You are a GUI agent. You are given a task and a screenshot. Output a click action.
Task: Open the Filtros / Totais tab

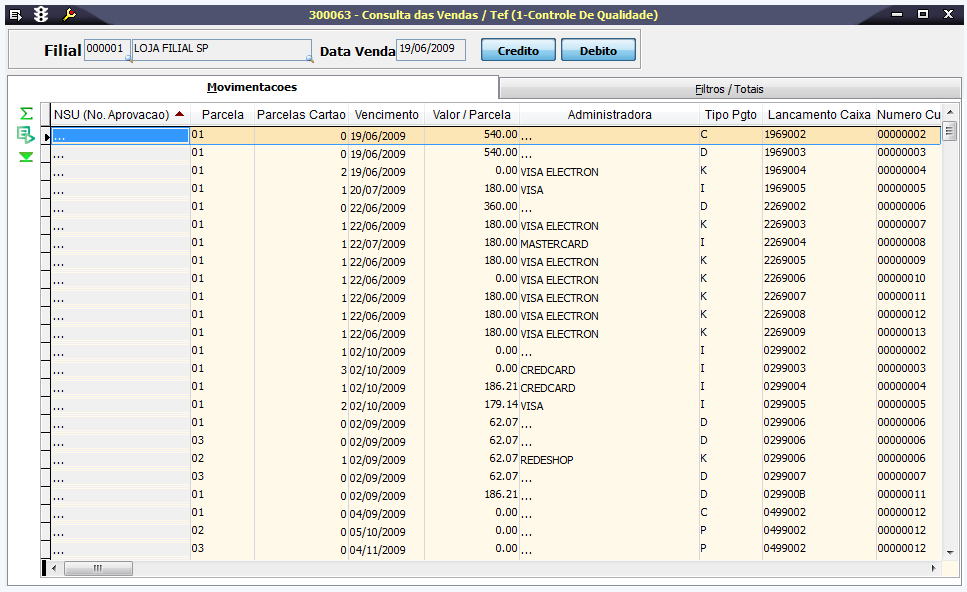tap(728, 89)
